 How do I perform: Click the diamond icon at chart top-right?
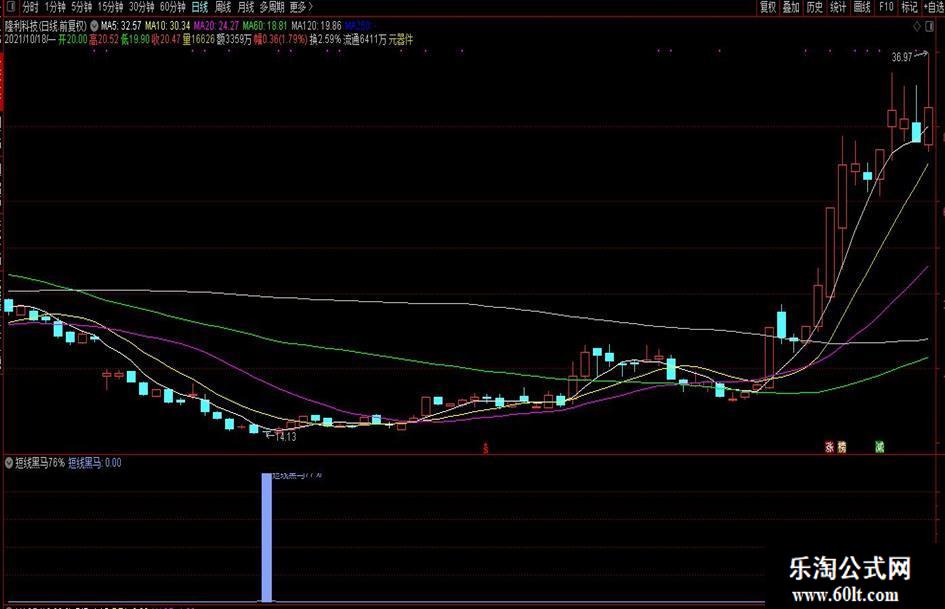point(917,27)
